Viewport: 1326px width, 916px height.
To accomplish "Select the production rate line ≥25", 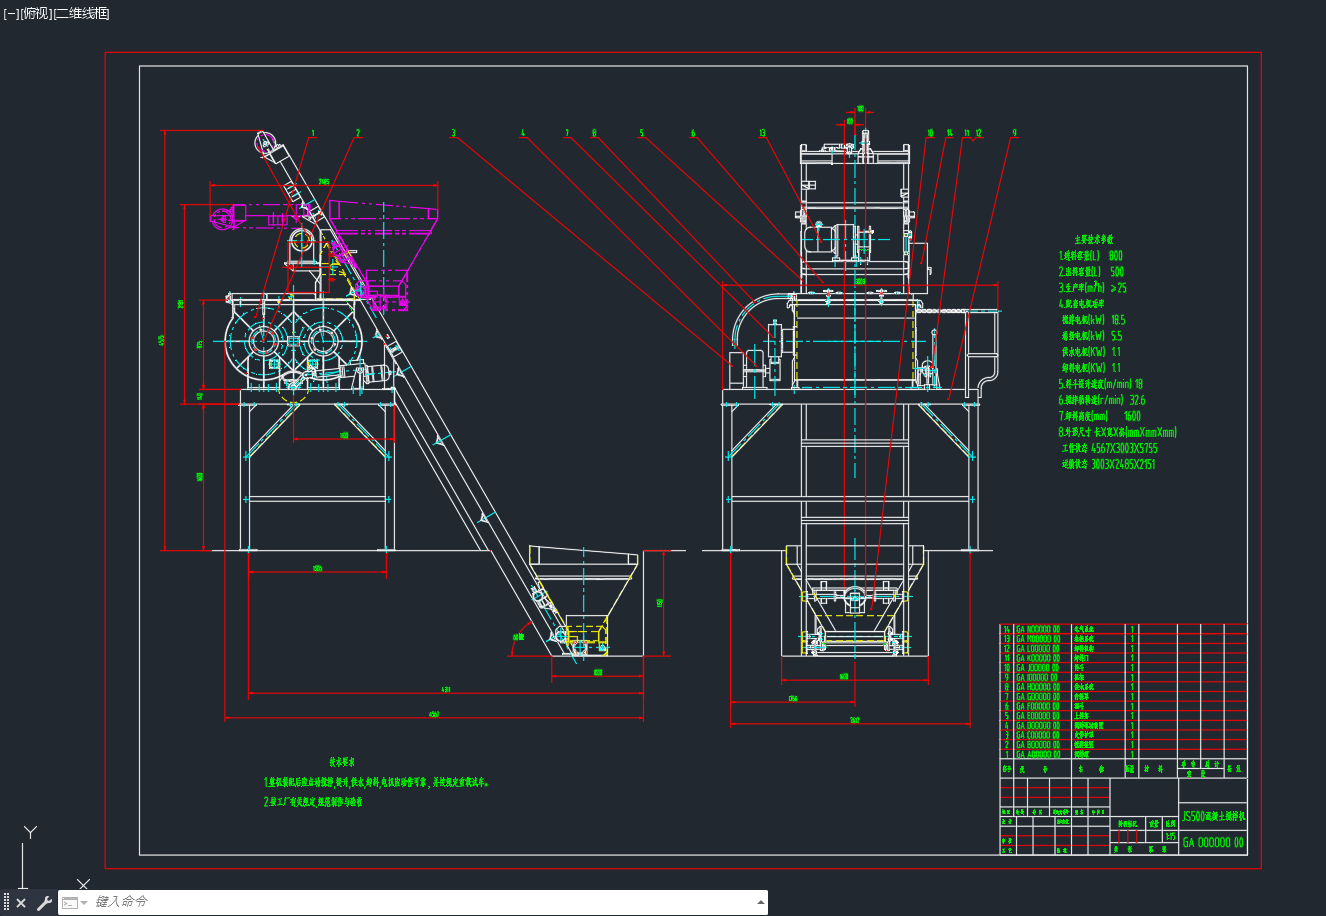I will point(1093,288).
